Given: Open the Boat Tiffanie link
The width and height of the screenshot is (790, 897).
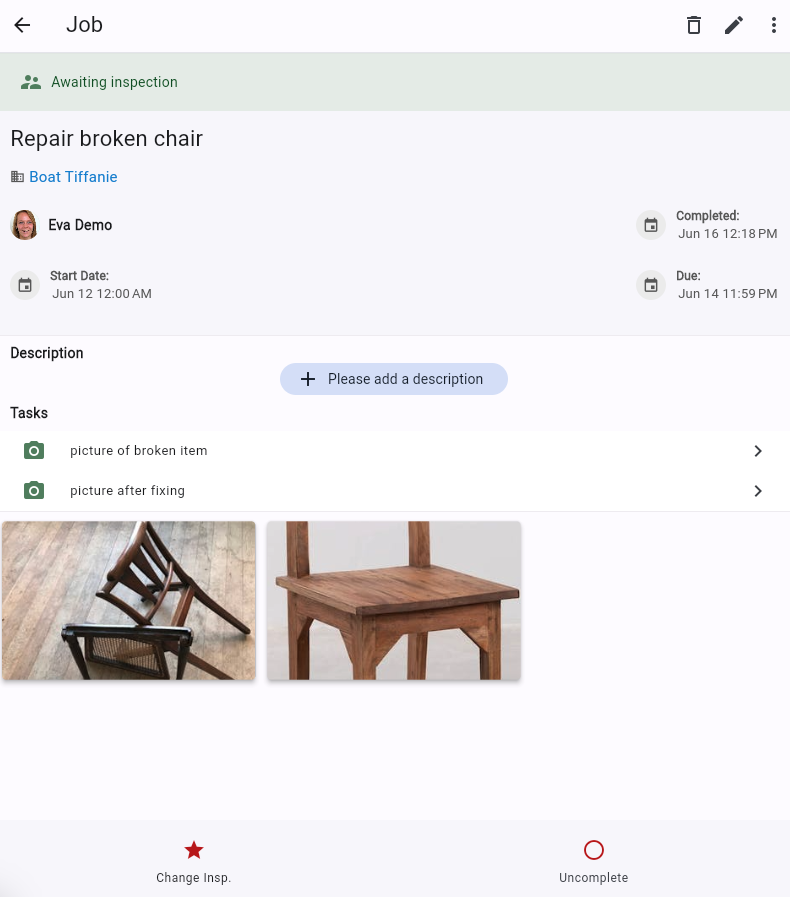Looking at the screenshot, I should click(73, 177).
